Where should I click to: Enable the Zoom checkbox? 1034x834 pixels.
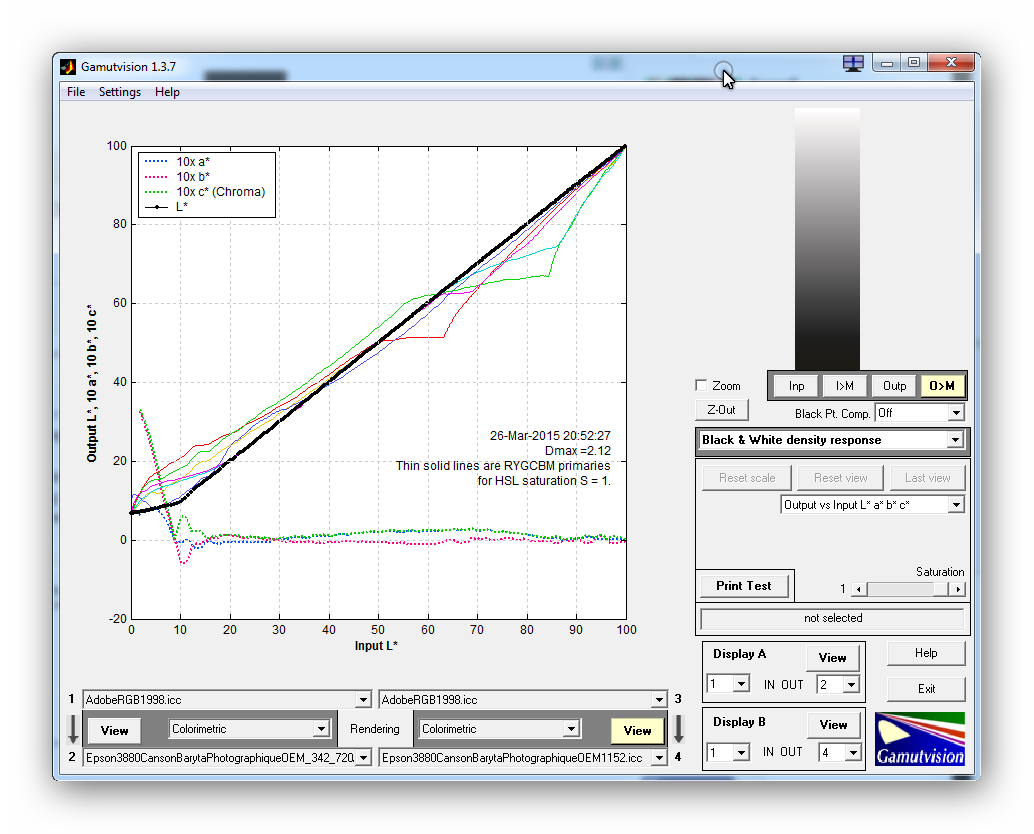[x=701, y=386]
